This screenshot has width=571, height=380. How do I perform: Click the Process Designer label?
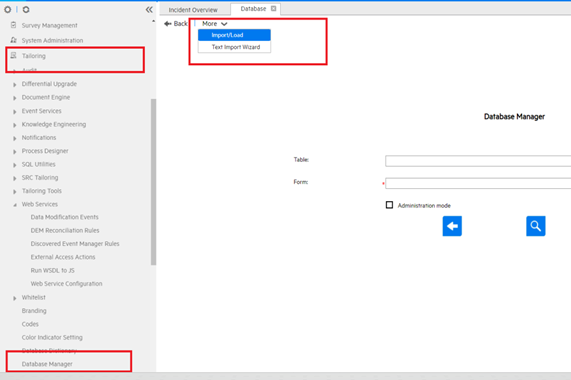(x=45, y=151)
